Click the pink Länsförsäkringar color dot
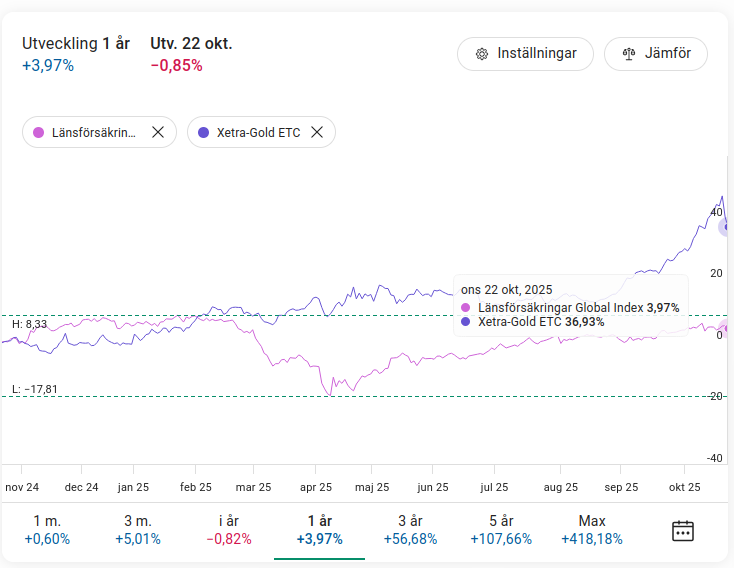This screenshot has height=568, width=734. pyautogui.click(x=39, y=132)
